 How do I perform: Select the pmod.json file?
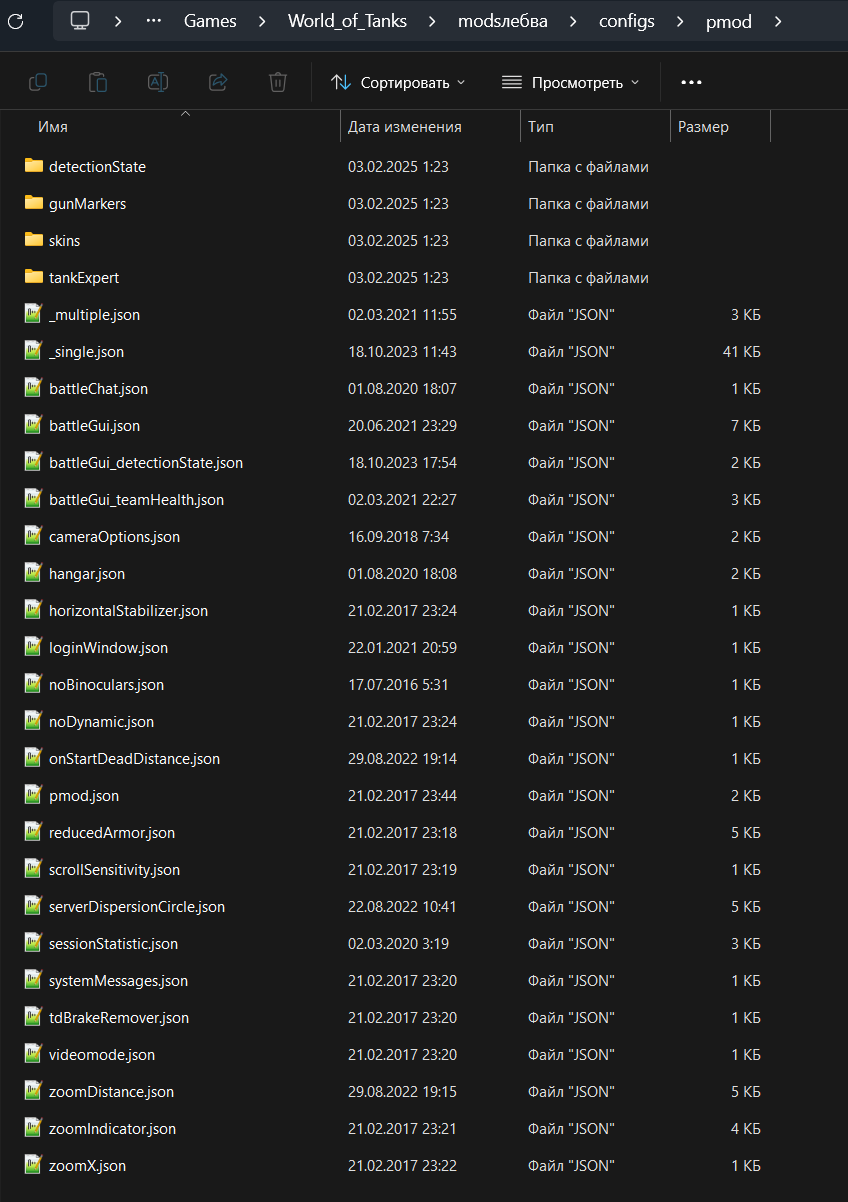pyautogui.click(x=84, y=796)
